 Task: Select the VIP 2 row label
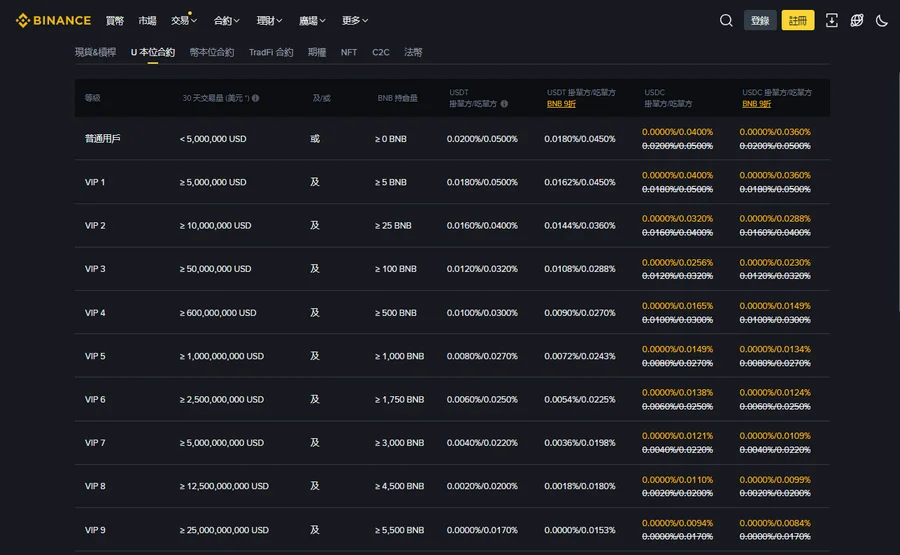95,226
